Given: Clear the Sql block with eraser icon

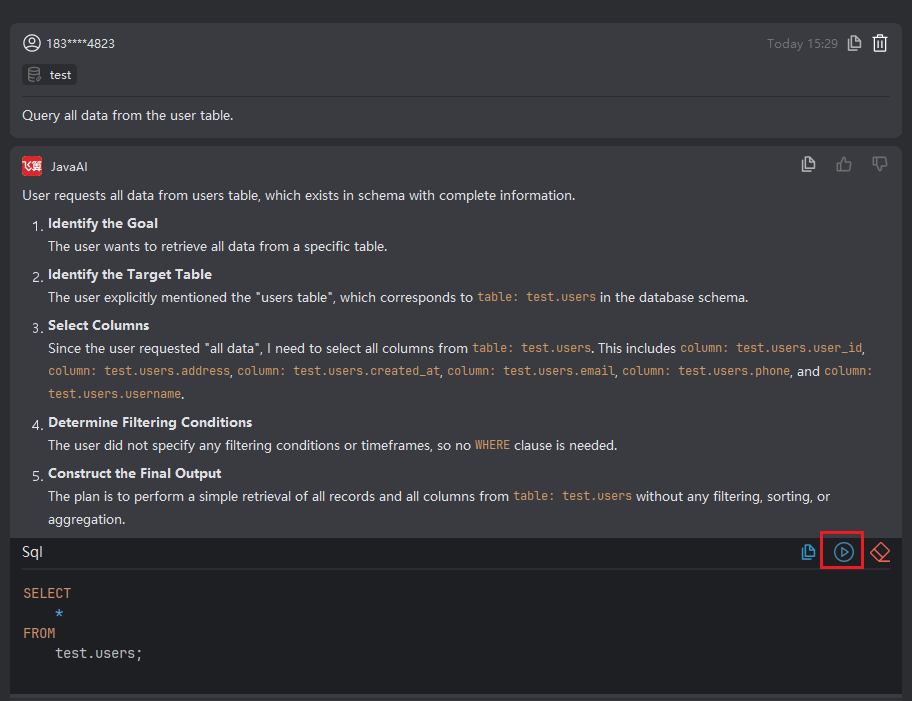Looking at the screenshot, I should tap(880, 552).
